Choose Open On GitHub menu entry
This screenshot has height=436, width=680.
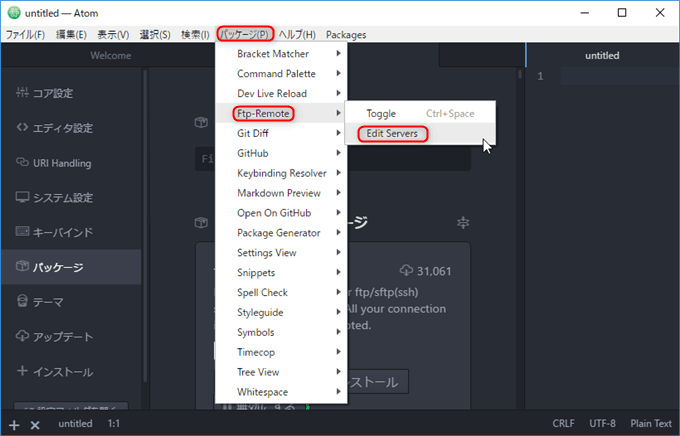tap(281, 213)
